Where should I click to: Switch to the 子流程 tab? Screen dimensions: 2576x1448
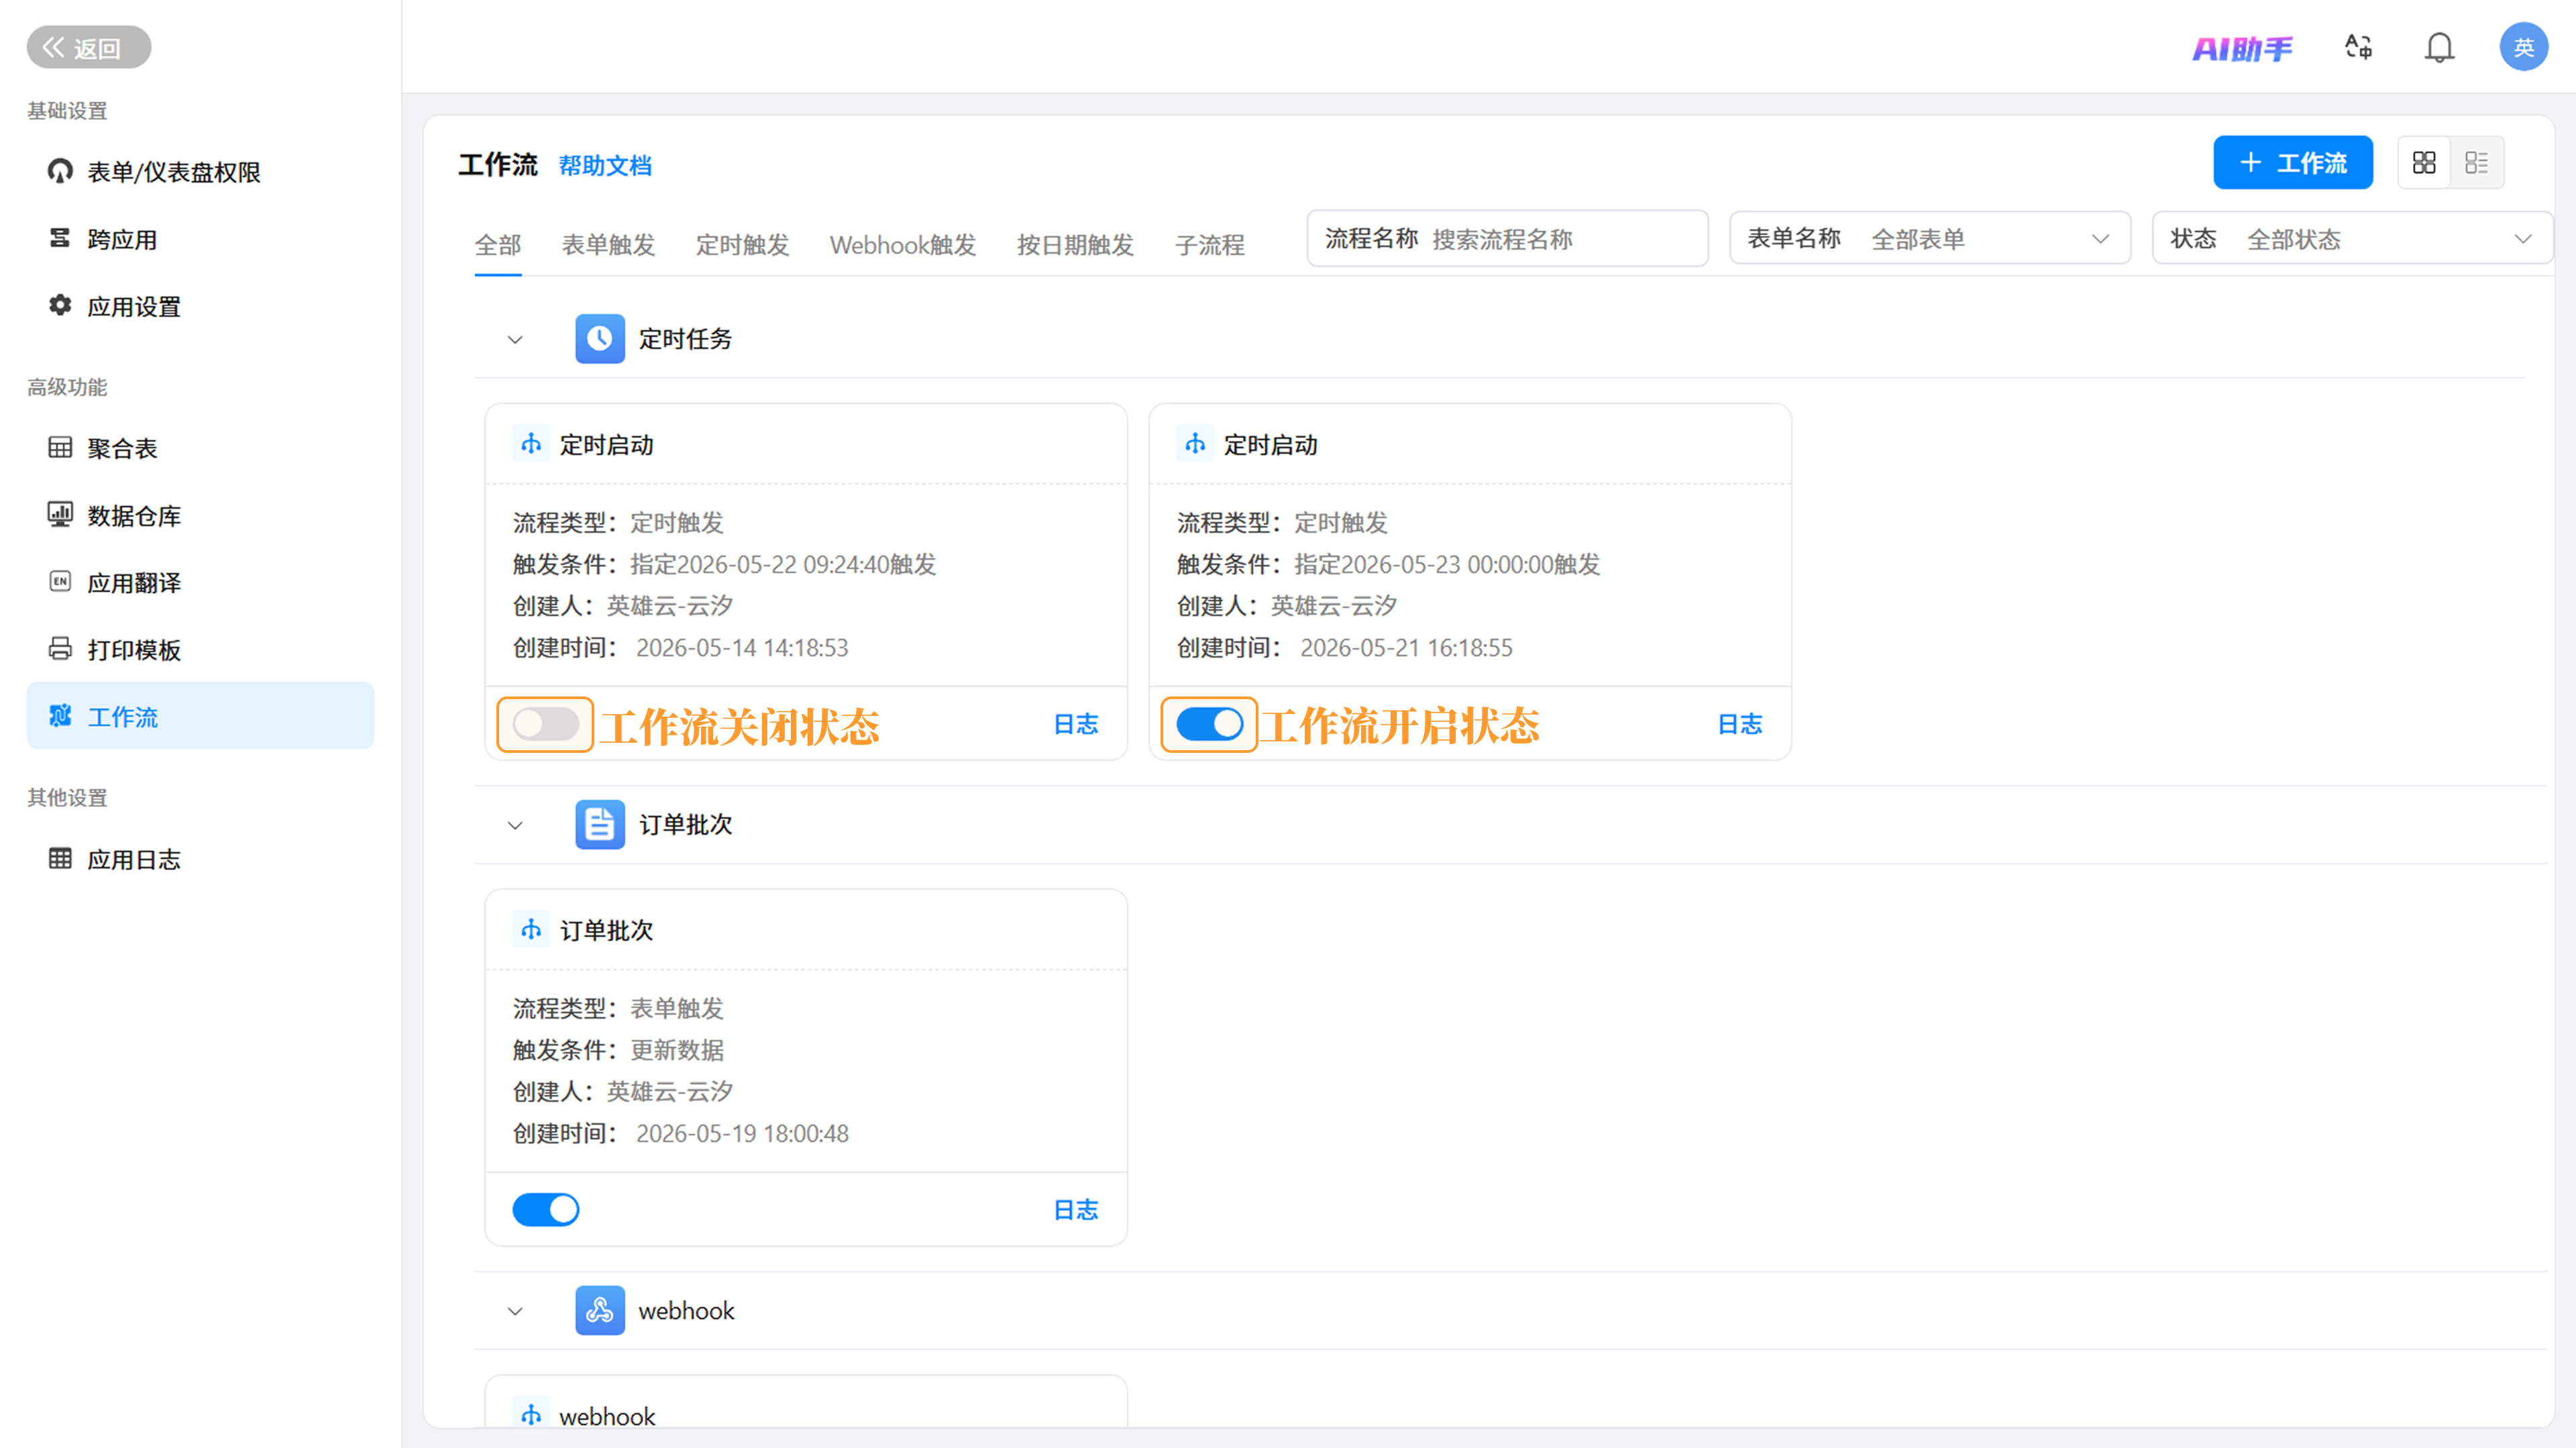(x=1210, y=244)
